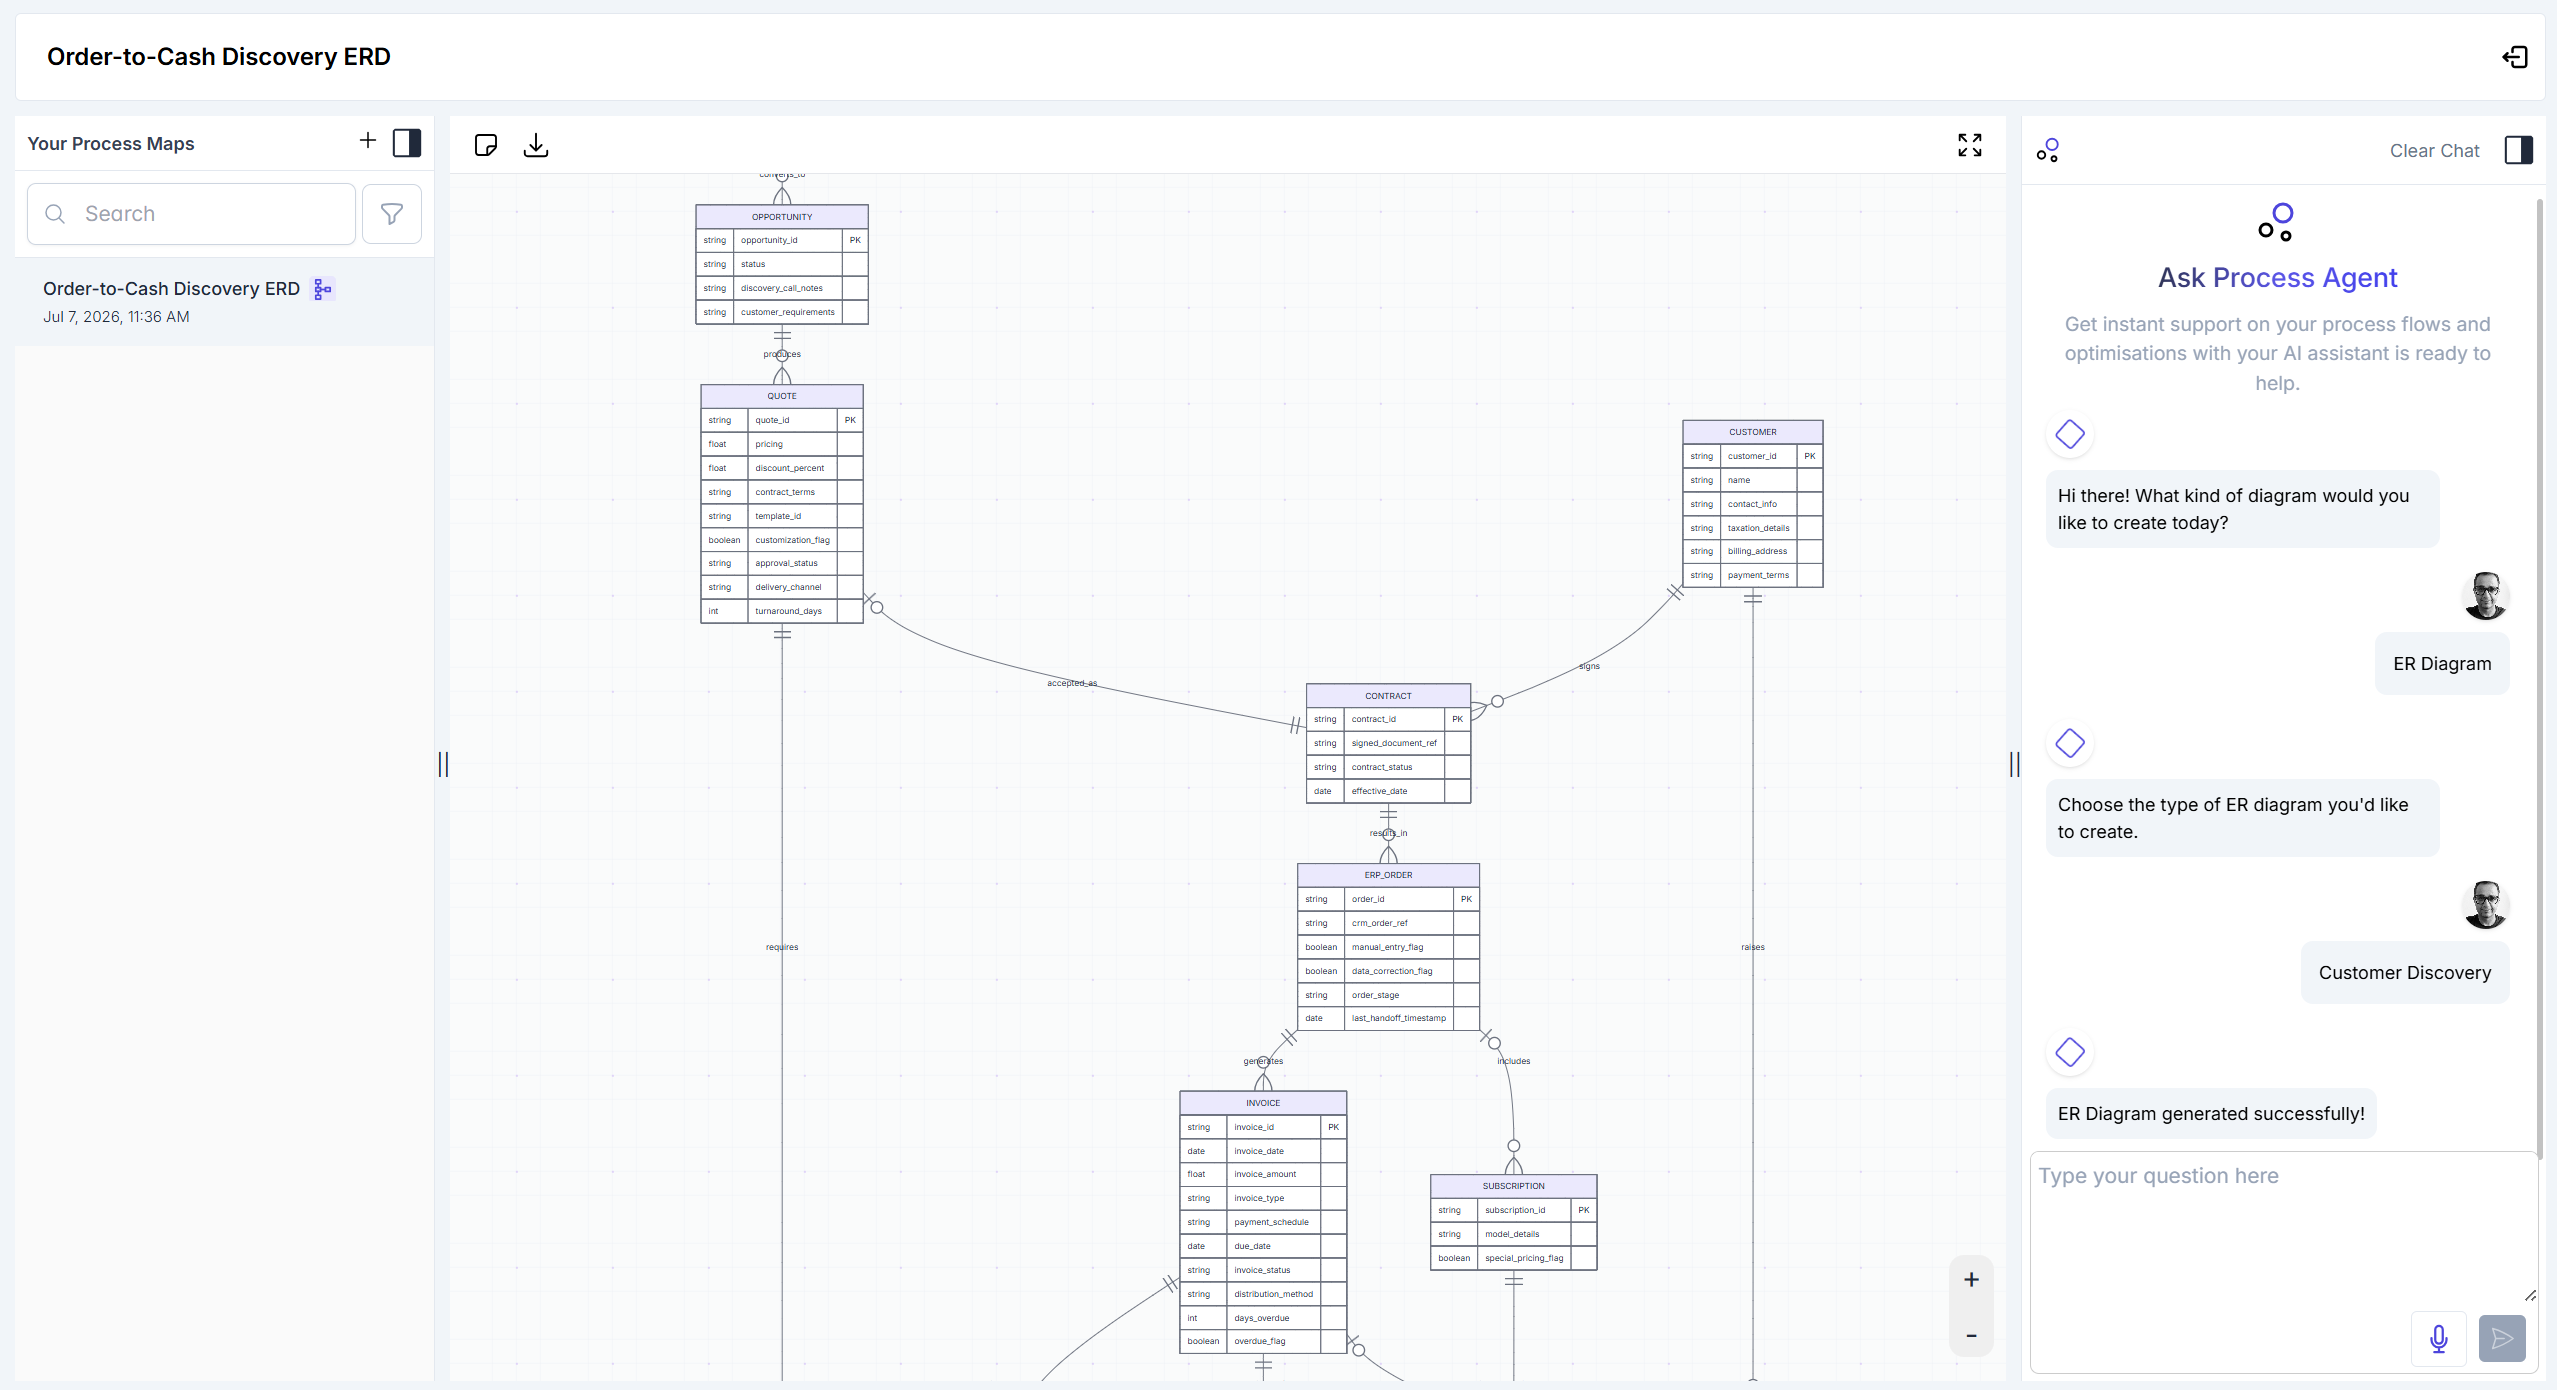Screen dimensions: 2557x1390
Task: Select the SUBSCRIPTION entity header
Action: 1513,1186
